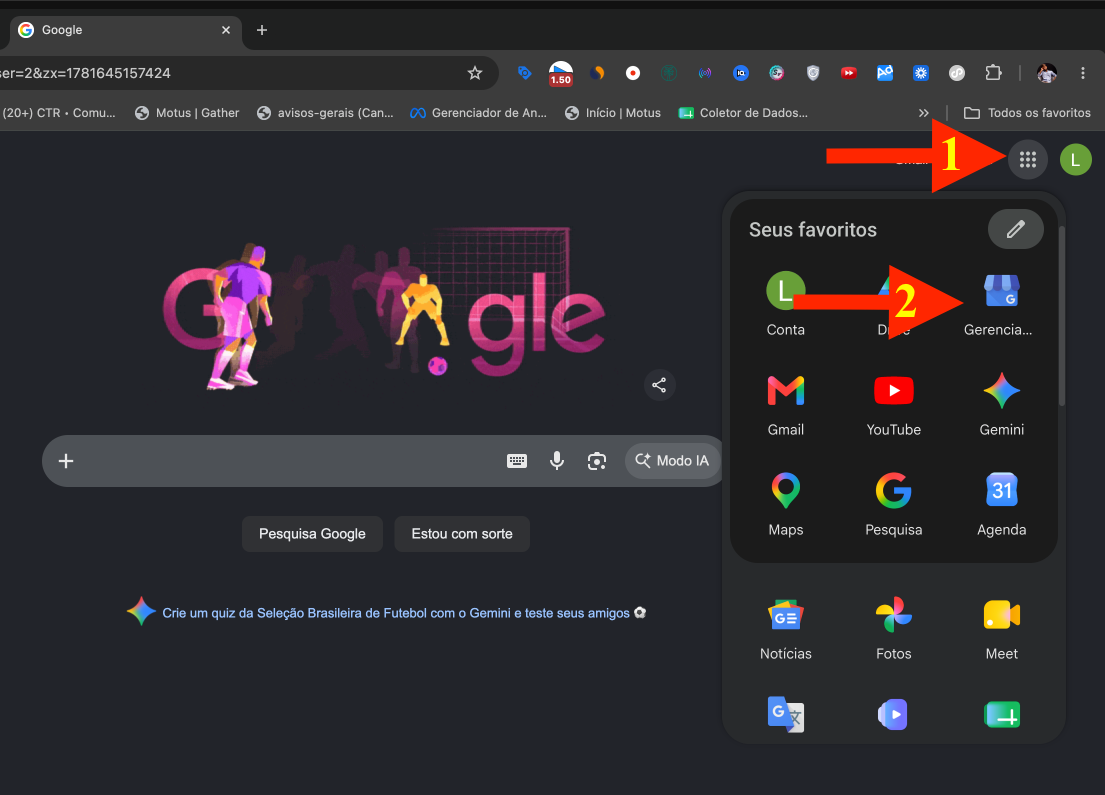Open the Gerenciador de An... bookmark

pyautogui.click(x=479, y=113)
